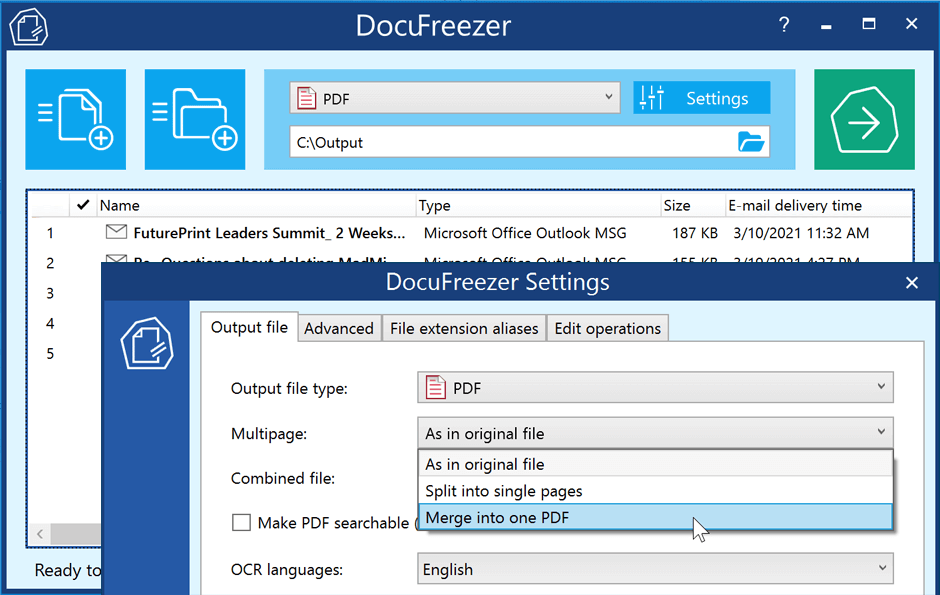
Task: Click row number 5 in file list
Action: (x=50, y=354)
